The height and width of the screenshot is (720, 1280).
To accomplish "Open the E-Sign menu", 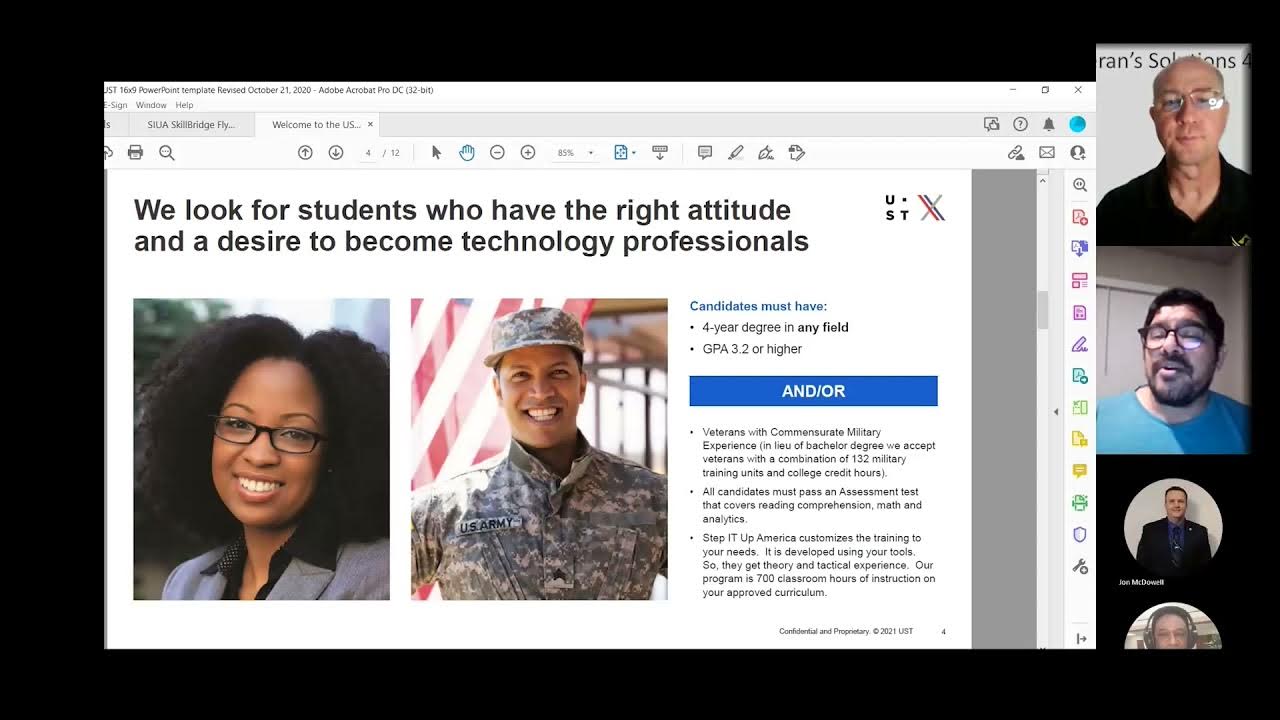I will click(x=115, y=105).
